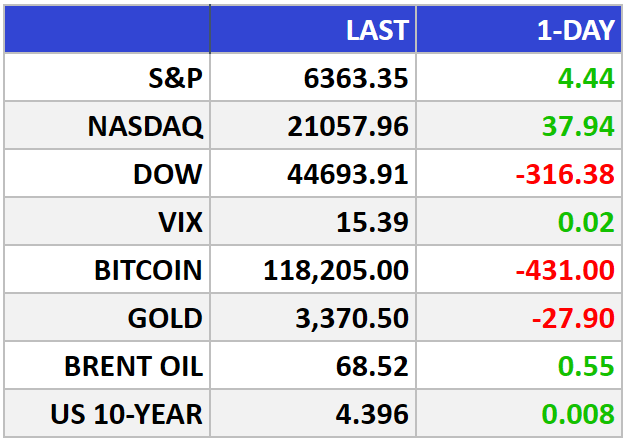Select the DOW row label
This screenshot has width=624, height=440.
(168, 174)
